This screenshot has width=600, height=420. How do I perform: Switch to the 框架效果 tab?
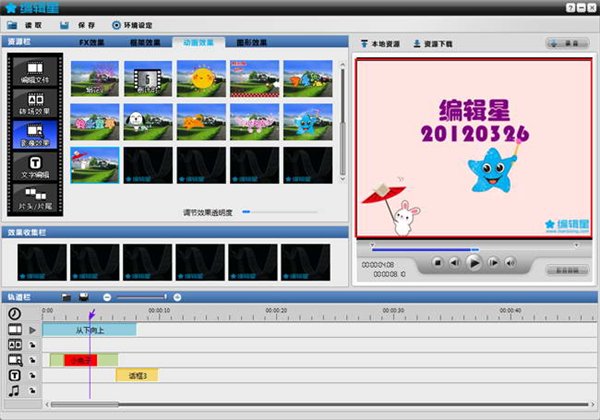point(145,42)
